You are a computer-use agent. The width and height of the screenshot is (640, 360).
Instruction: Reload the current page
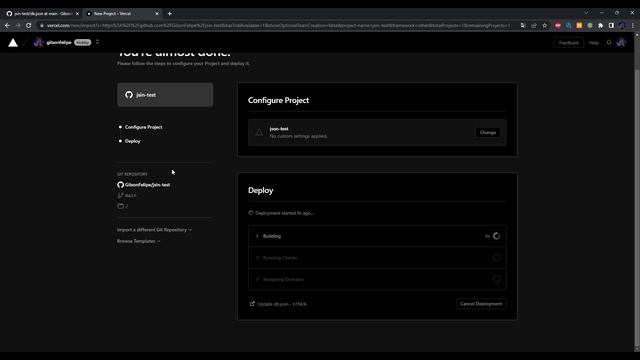pos(29,25)
